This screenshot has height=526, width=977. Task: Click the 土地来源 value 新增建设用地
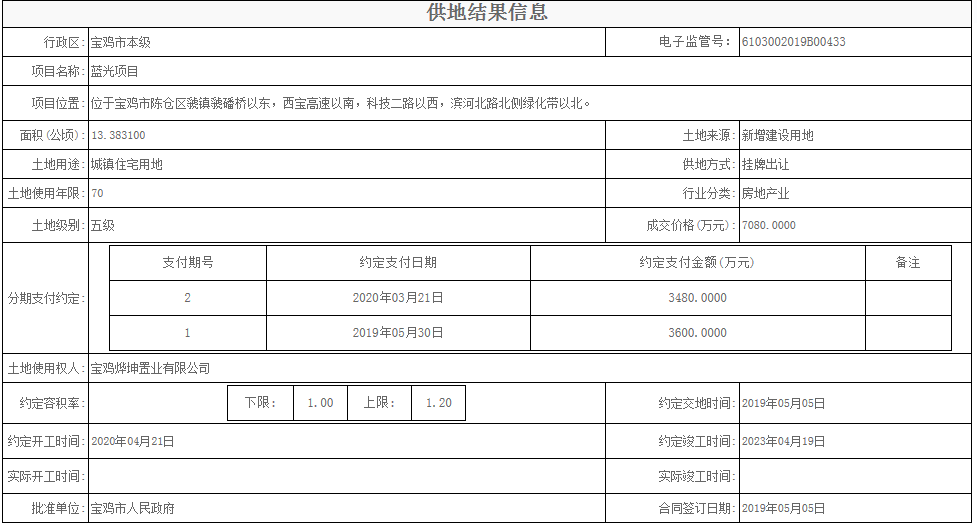click(777, 135)
